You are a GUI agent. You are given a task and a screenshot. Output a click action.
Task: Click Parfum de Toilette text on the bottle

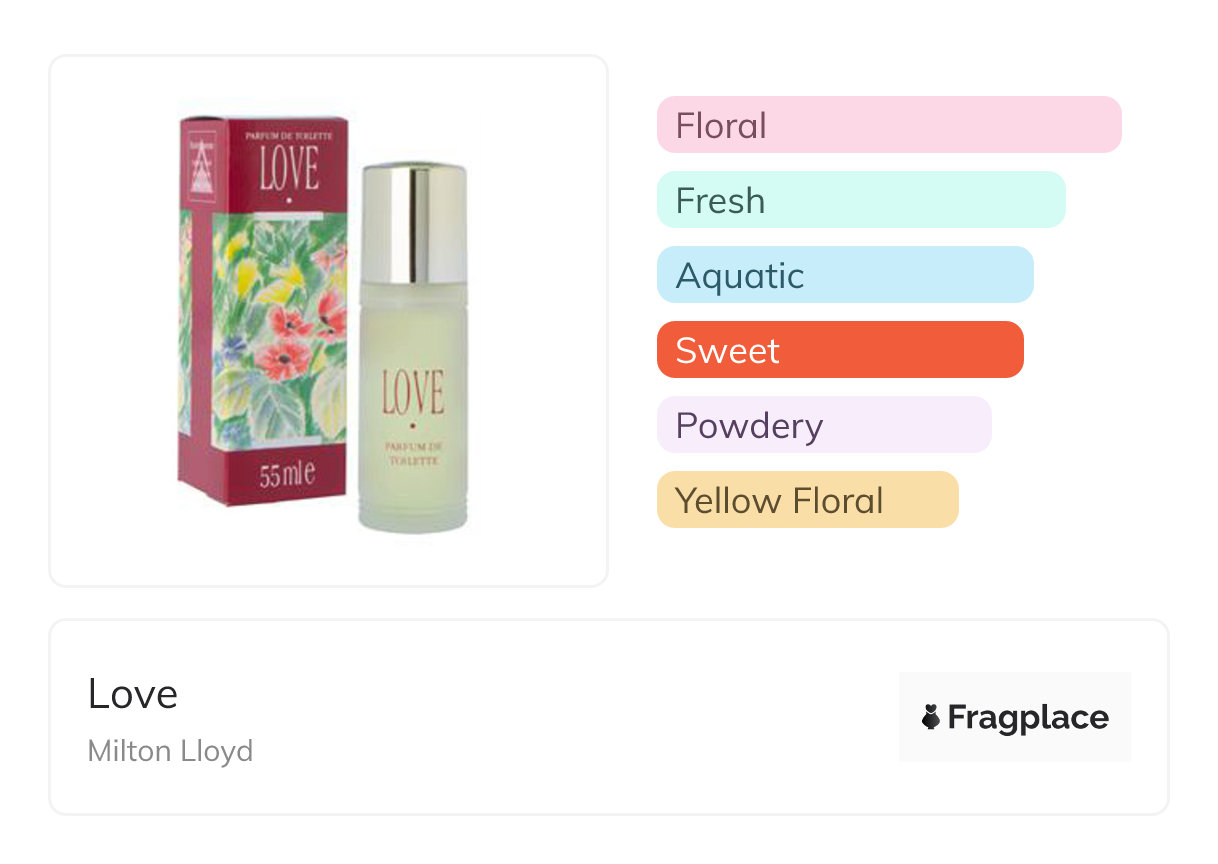[412, 452]
